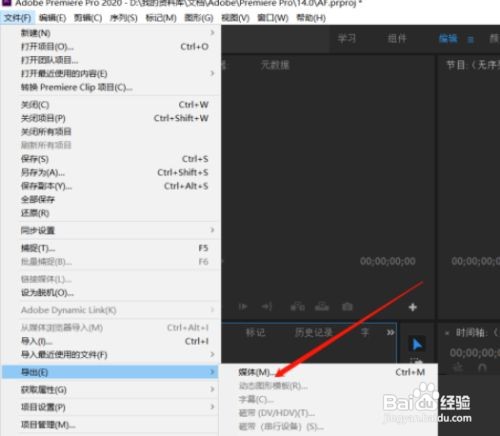Switch to the 编辑 workspace tab
This screenshot has width=500, height=436.
(x=448, y=39)
